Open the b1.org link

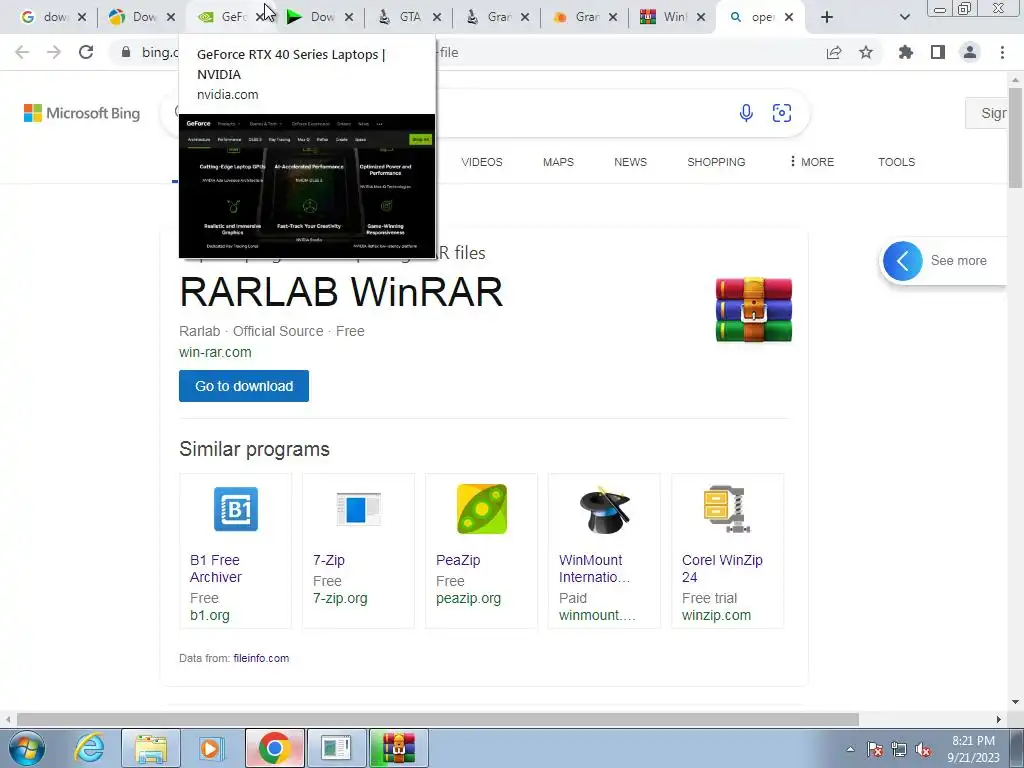tap(210, 615)
